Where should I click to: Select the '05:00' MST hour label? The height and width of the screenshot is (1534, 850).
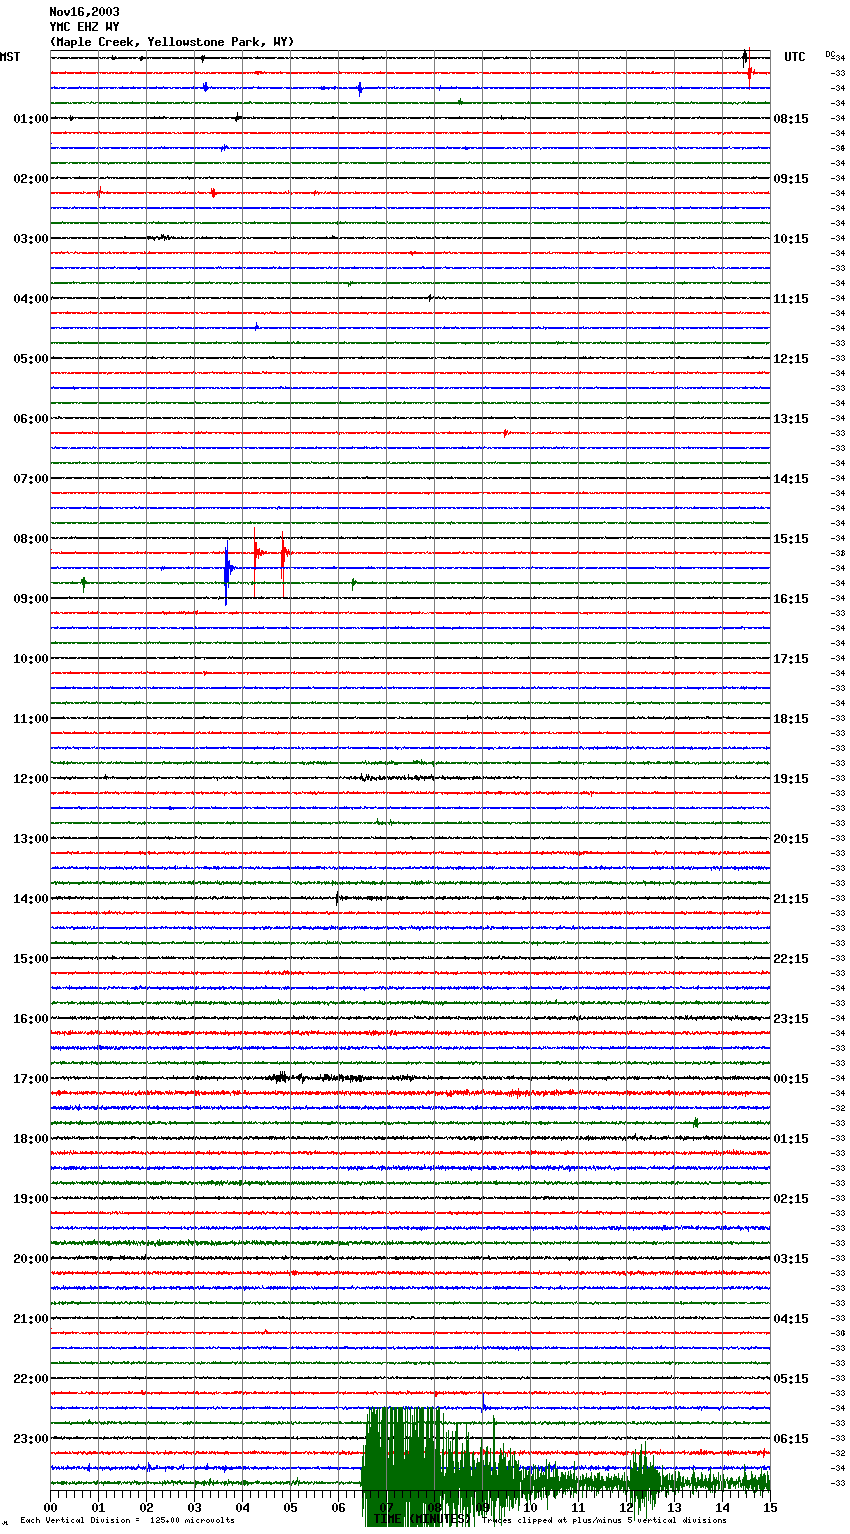31,359
